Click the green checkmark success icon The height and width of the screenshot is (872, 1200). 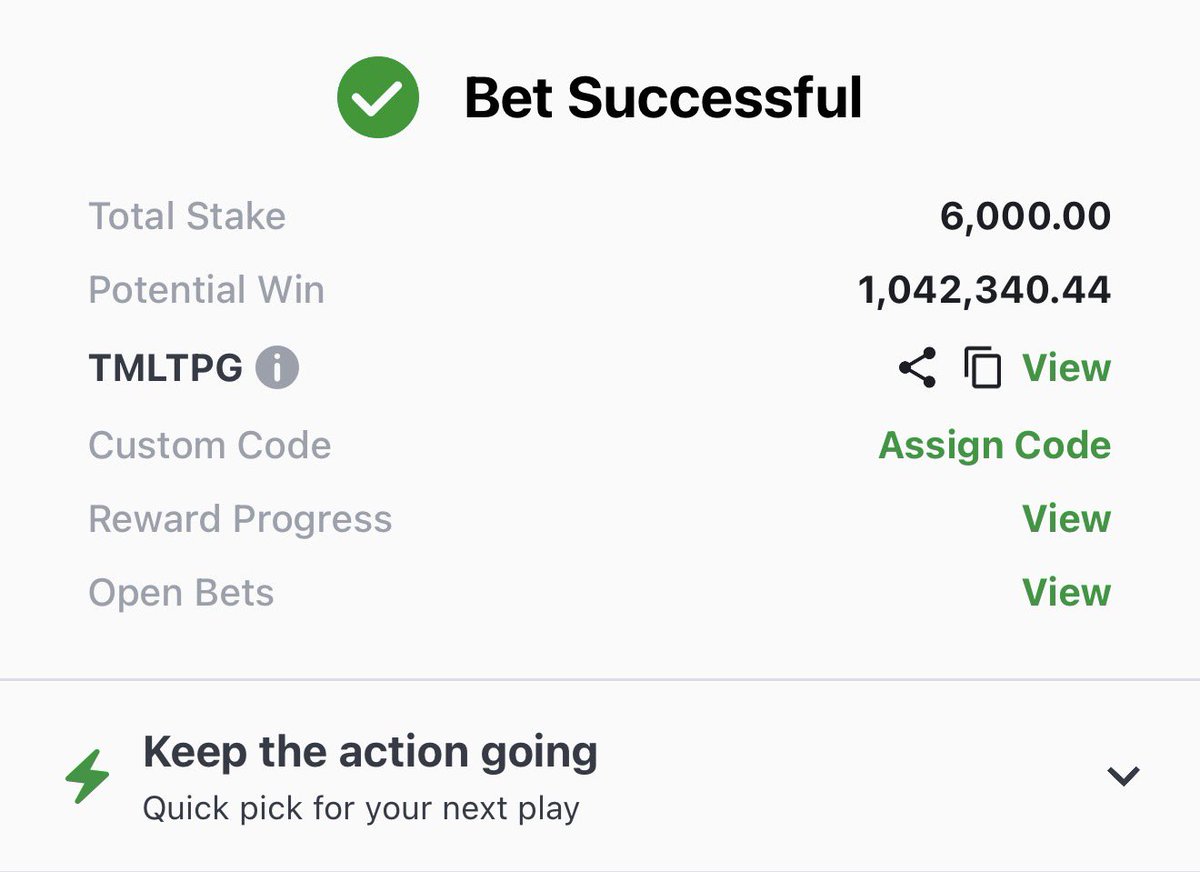[x=378, y=97]
